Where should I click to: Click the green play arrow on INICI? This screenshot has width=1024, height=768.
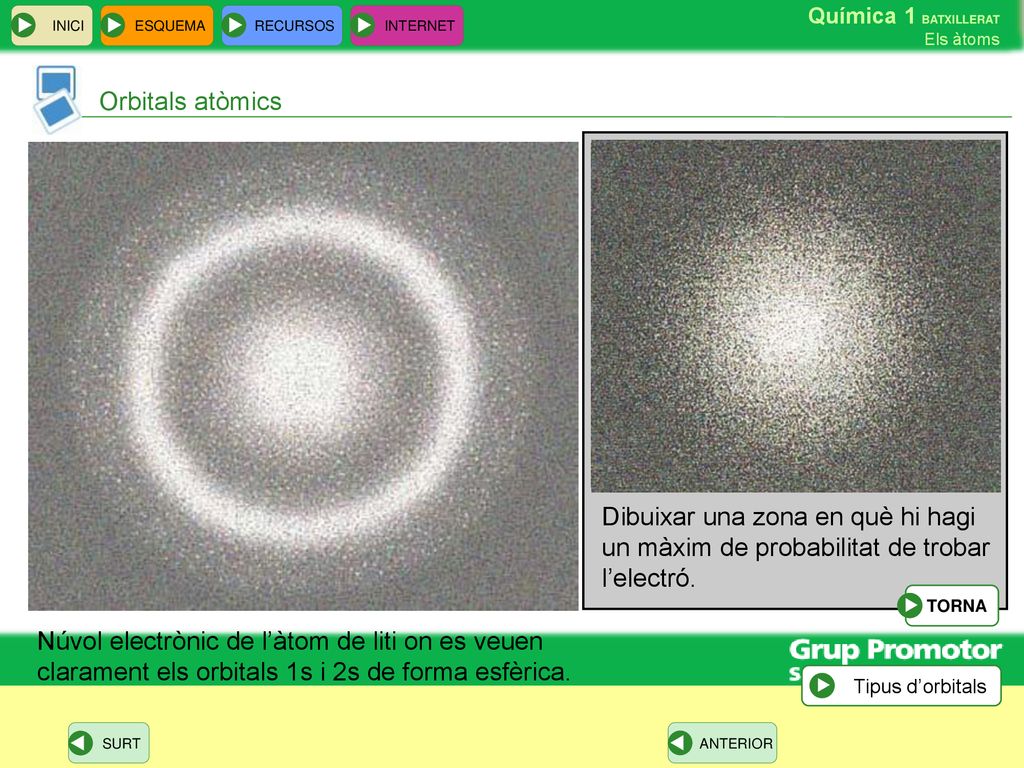[25, 25]
